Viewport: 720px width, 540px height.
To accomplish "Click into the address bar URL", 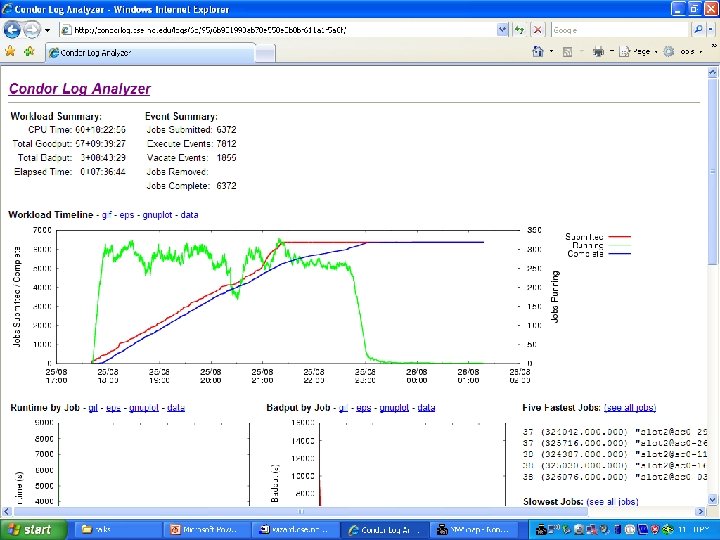I will (x=279, y=30).
